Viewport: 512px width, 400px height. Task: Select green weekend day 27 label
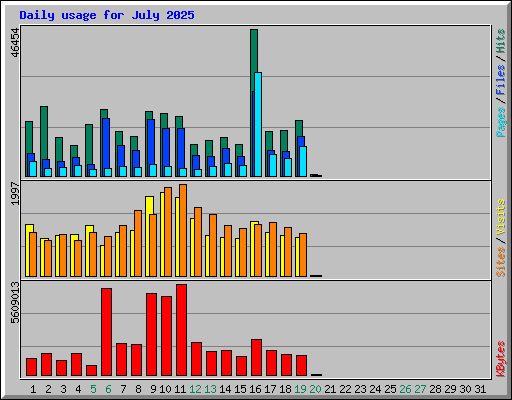click(x=420, y=389)
